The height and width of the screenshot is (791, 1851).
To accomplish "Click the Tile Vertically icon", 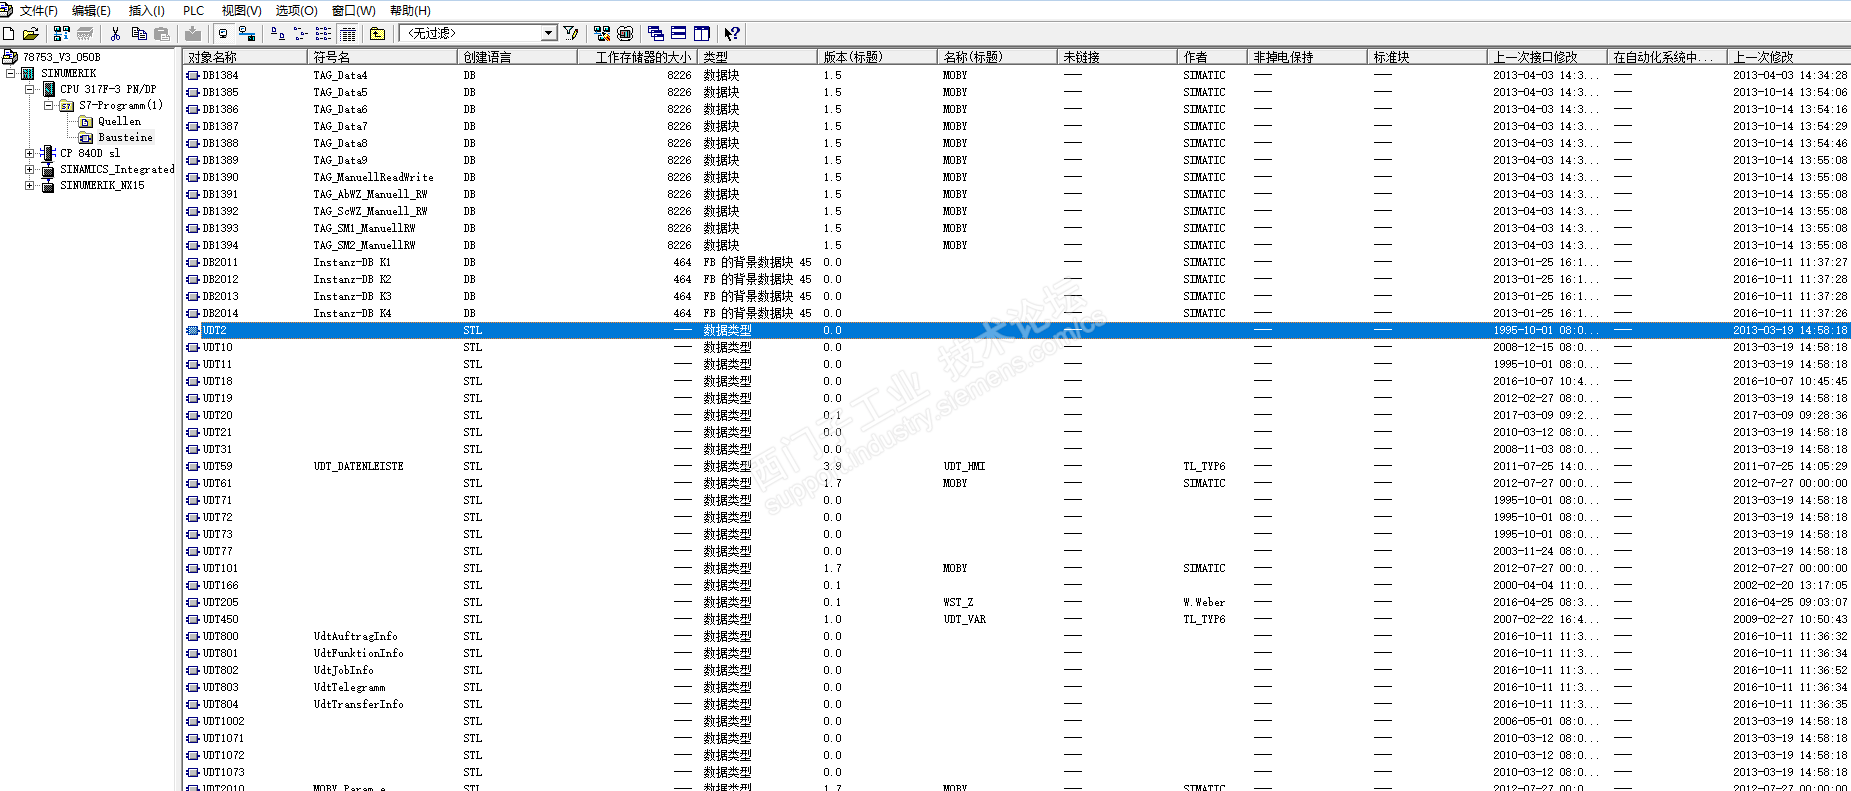I will click(x=702, y=33).
